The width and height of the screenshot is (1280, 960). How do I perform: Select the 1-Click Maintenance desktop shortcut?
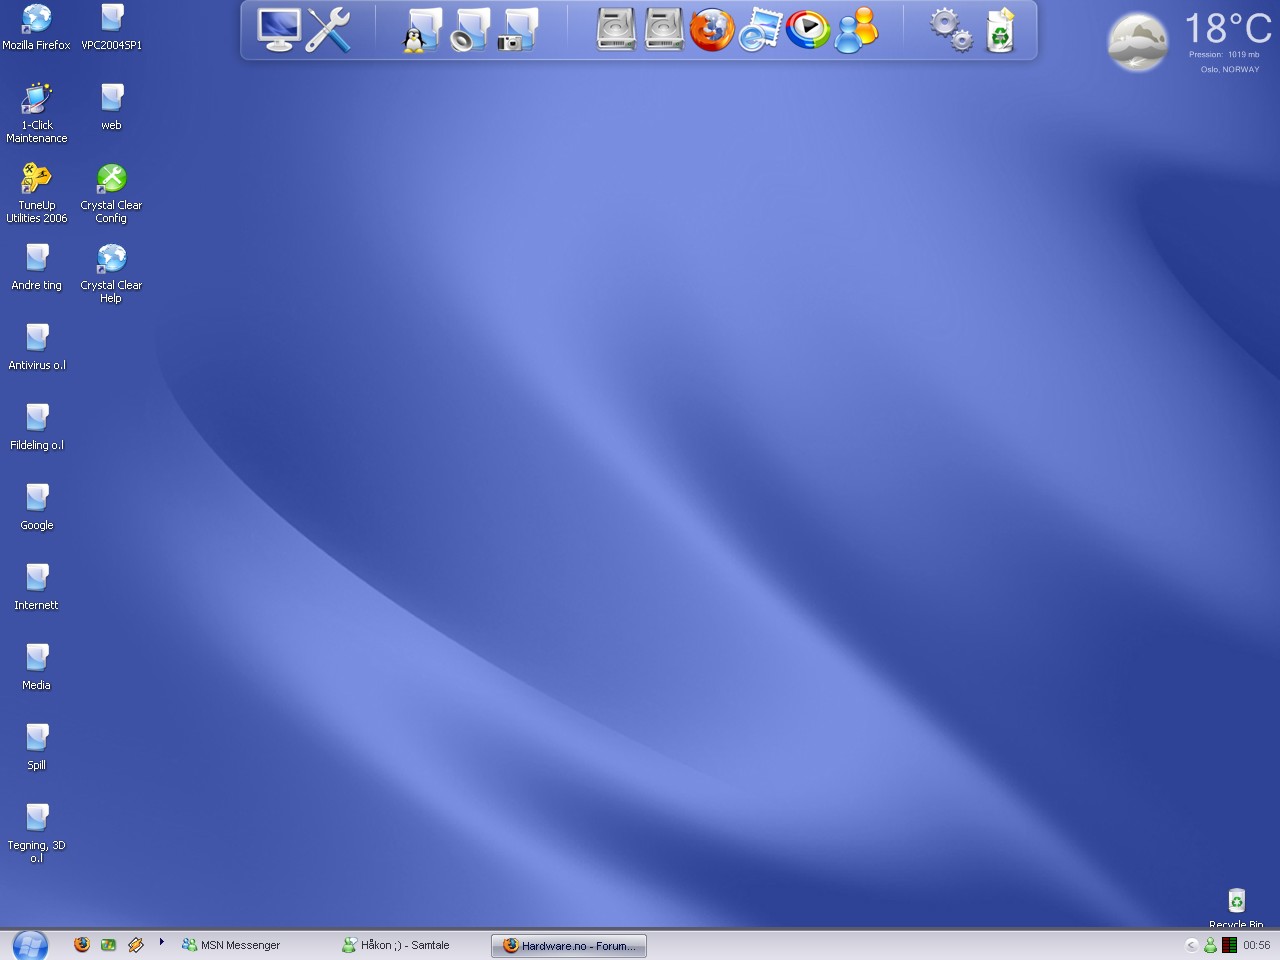[x=37, y=113]
